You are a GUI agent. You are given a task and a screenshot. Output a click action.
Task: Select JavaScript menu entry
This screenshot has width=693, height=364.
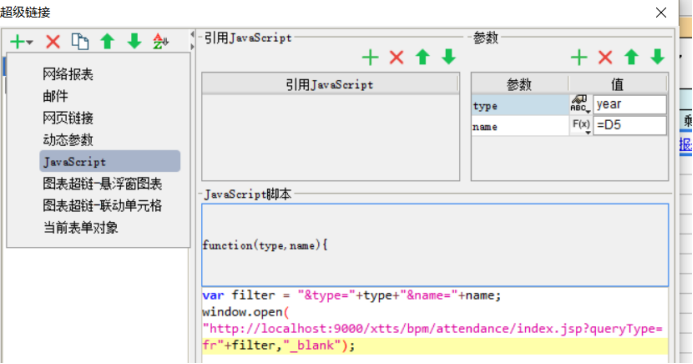[x=110, y=161]
